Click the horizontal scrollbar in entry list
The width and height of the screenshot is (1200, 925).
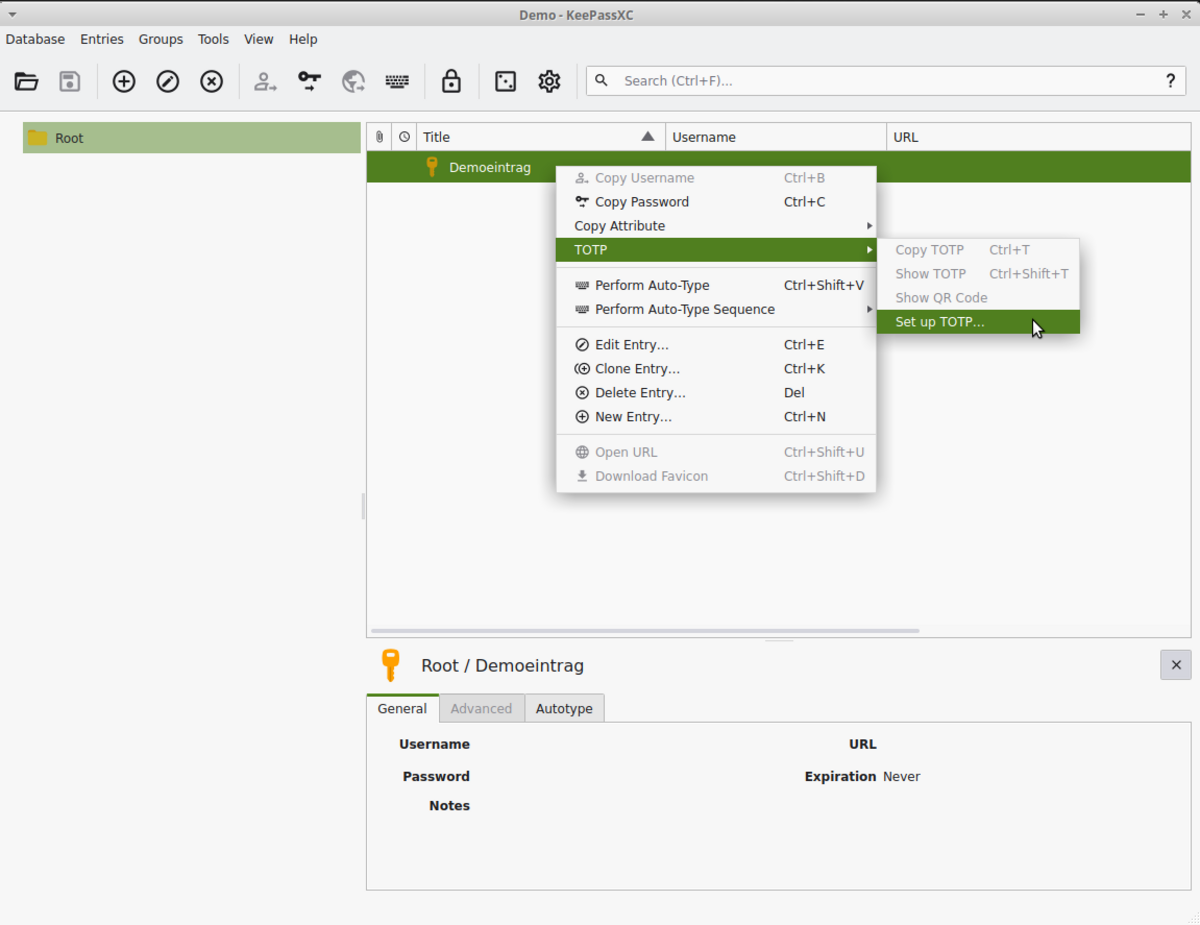tap(644, 631)
